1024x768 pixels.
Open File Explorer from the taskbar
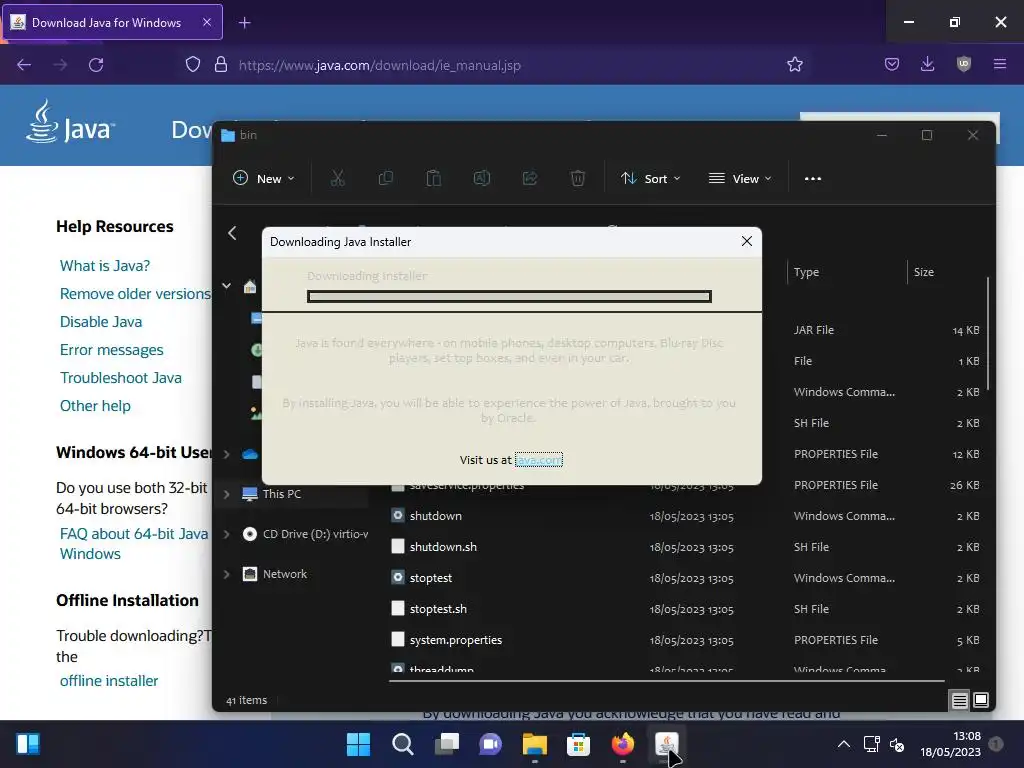(x=534, y=744)
